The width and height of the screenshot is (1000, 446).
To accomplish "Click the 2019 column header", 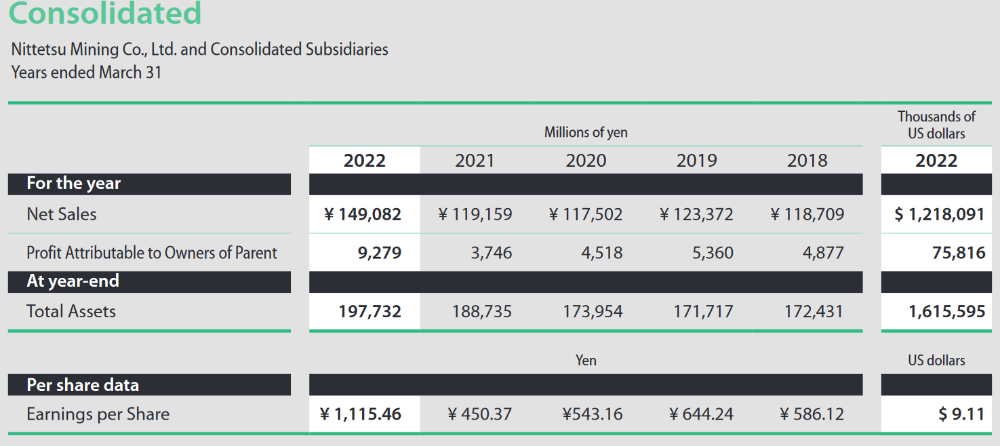I will [x=696, y=160].
